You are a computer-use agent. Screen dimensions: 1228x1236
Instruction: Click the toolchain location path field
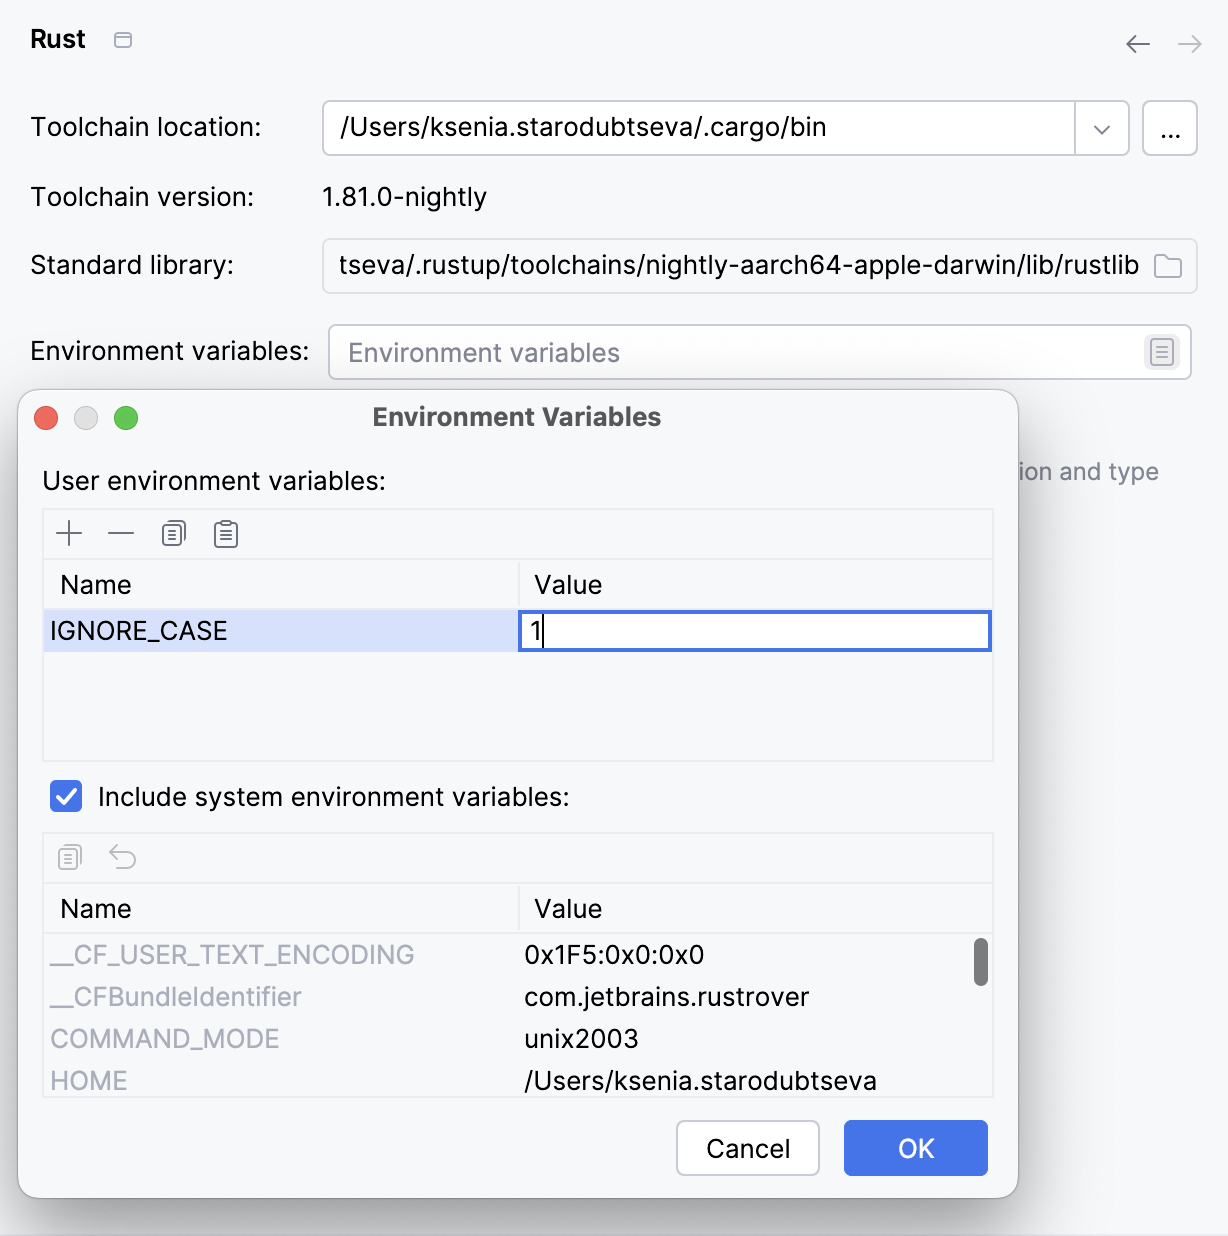pyautogui.click(x=699, y=128)
